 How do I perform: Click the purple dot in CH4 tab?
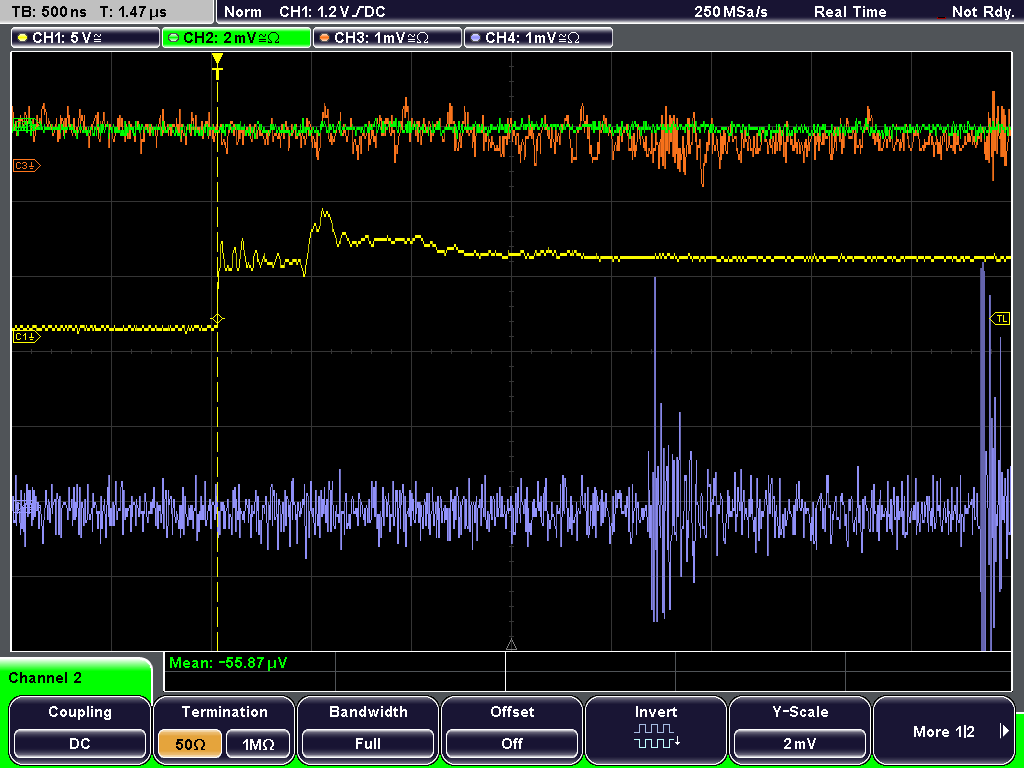[475, 38]
